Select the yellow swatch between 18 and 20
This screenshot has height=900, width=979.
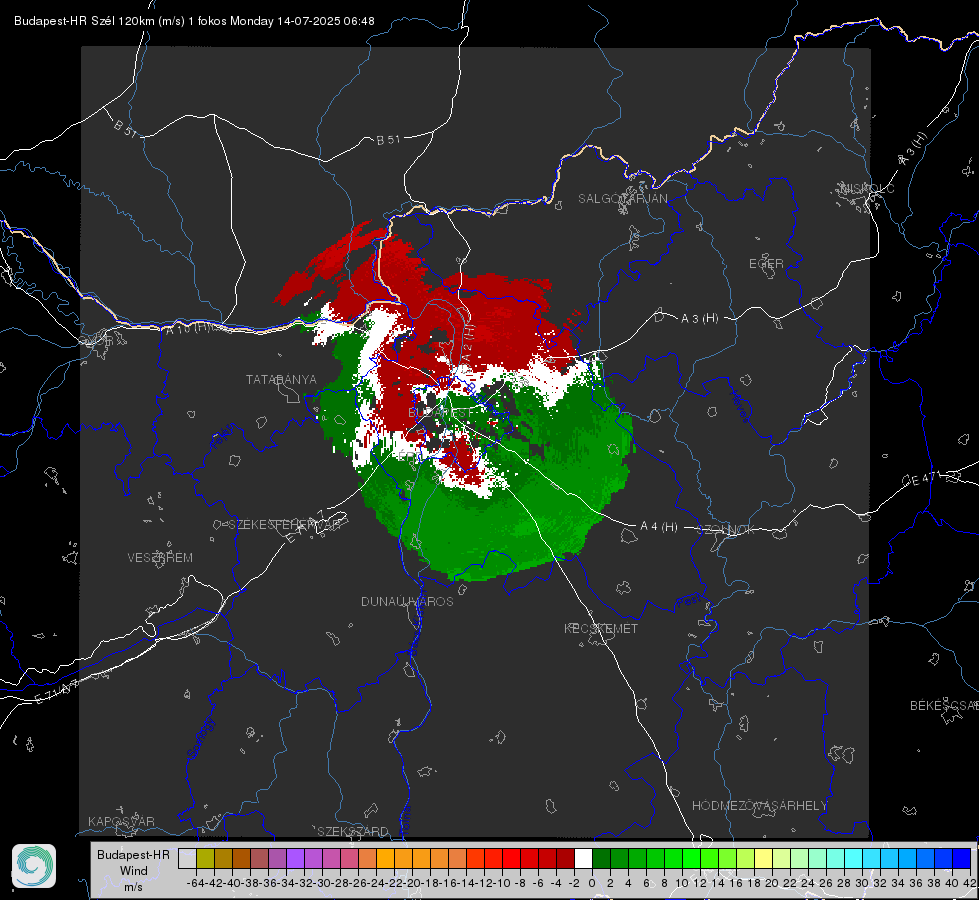tap(763, 859)
